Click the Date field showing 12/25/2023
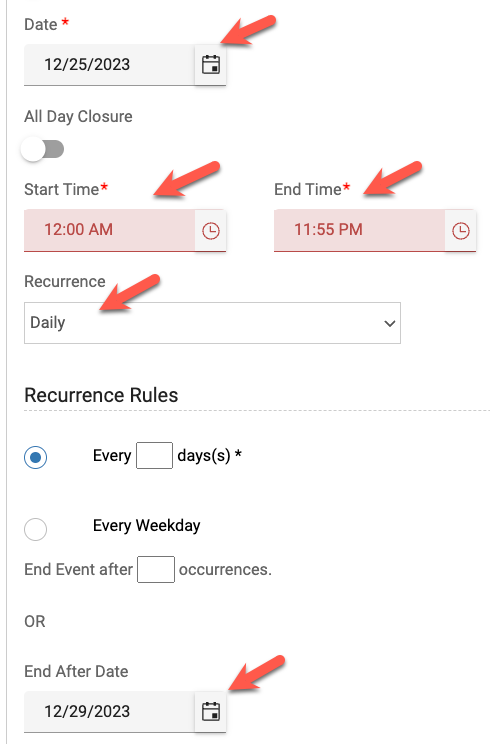The height and width of the screenshot is (744, 490). click(x=110, y=65)
